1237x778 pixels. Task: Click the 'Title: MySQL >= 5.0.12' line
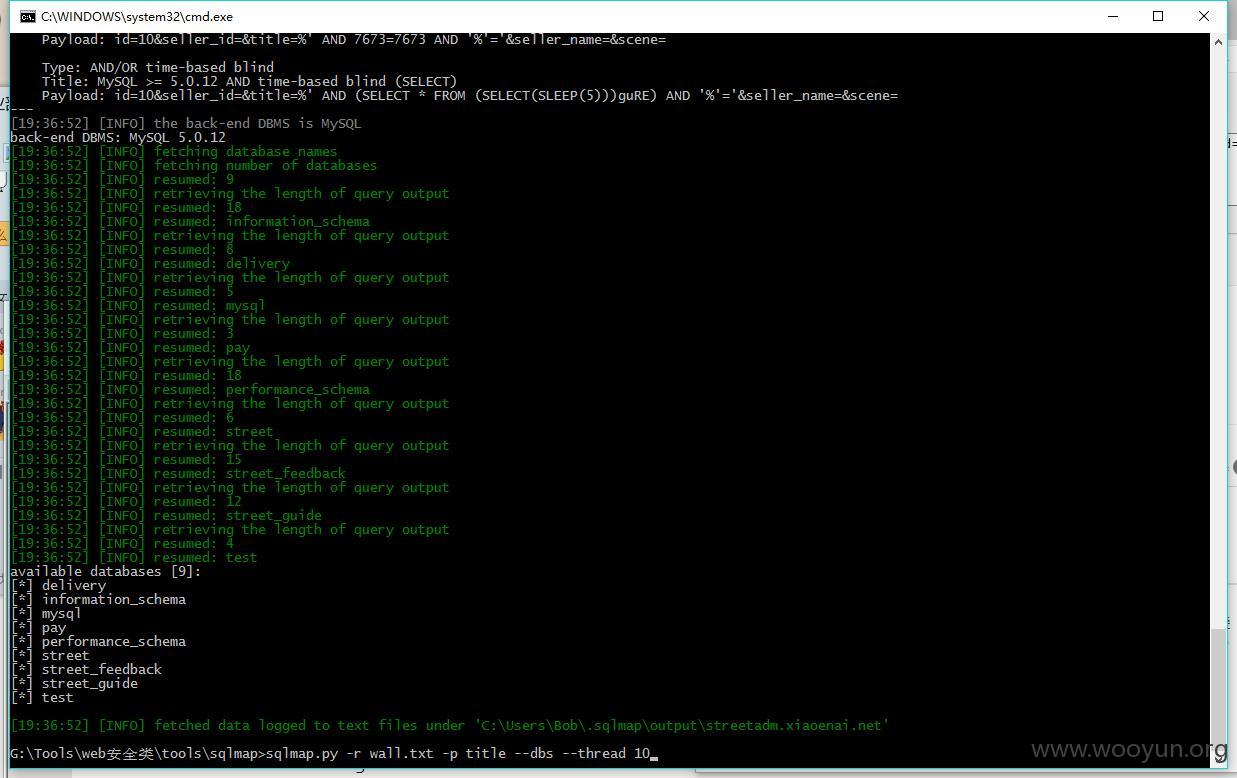click(250, 81)
